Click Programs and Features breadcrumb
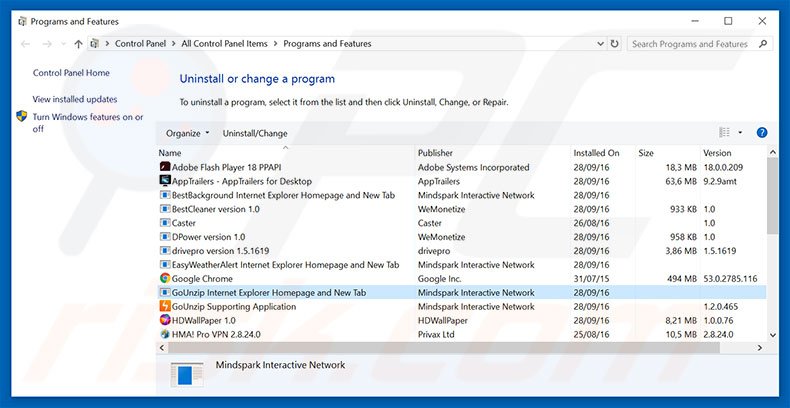790x408 pixels. [327, 44]
